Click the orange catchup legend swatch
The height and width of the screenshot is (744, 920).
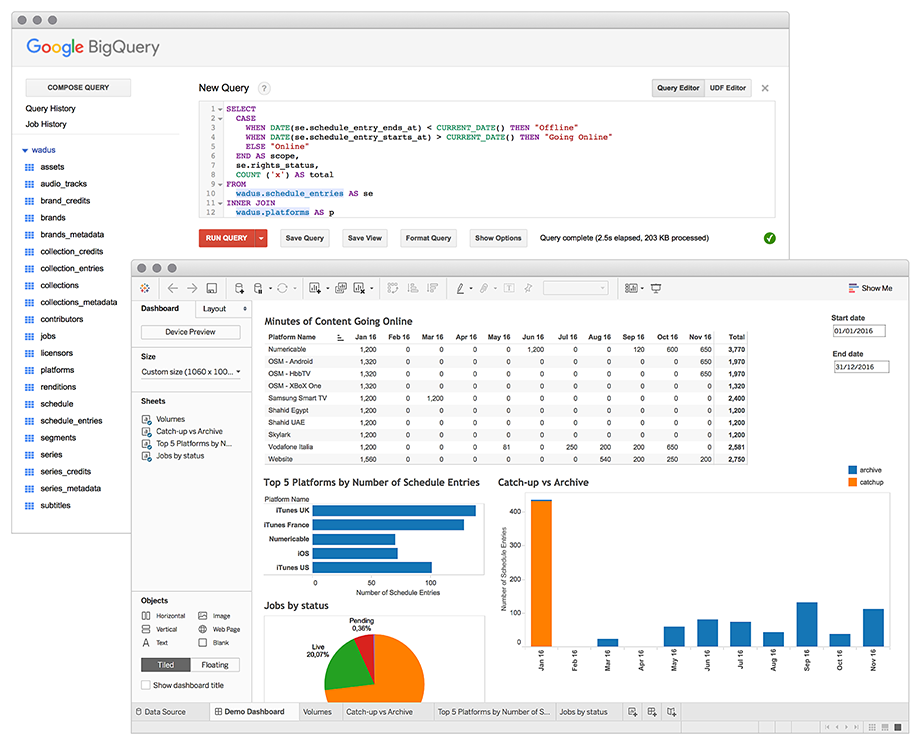tap(853, 482)
